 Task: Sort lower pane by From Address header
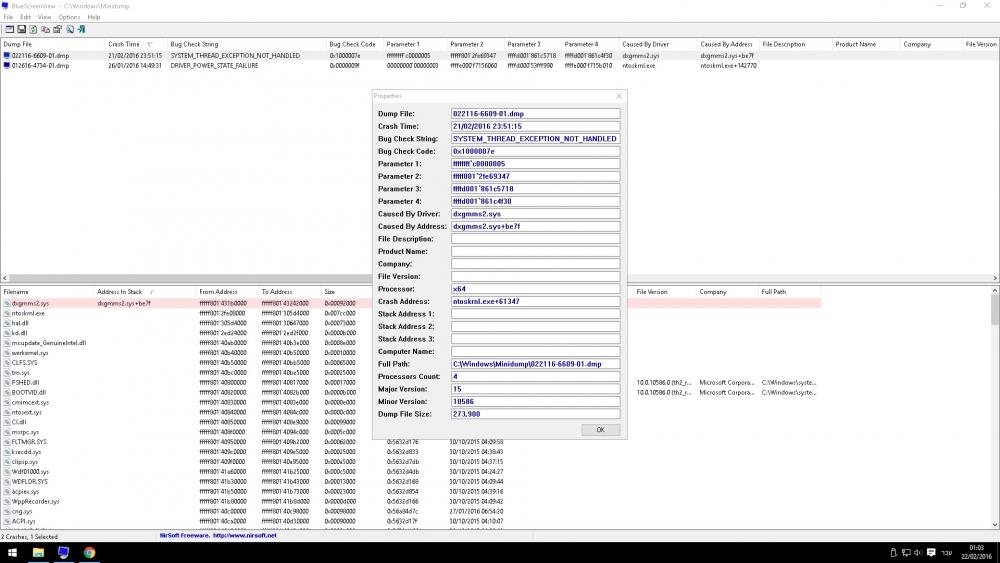pyautogui.click(x=227, y=291)
